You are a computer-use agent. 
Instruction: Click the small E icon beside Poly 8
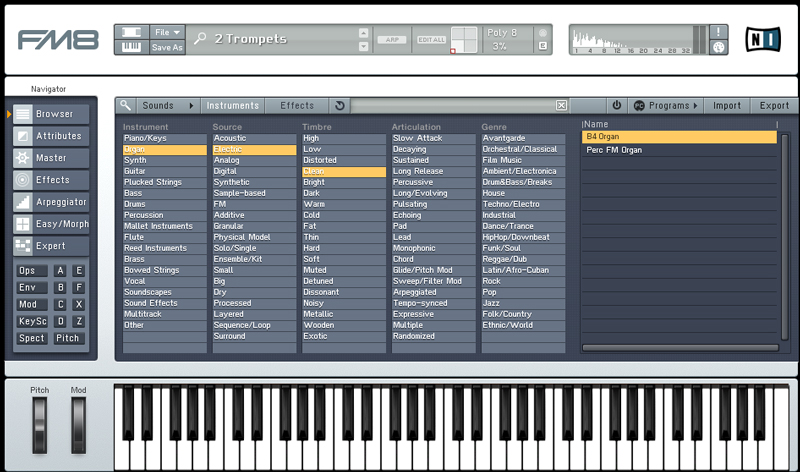click(543, 46)
